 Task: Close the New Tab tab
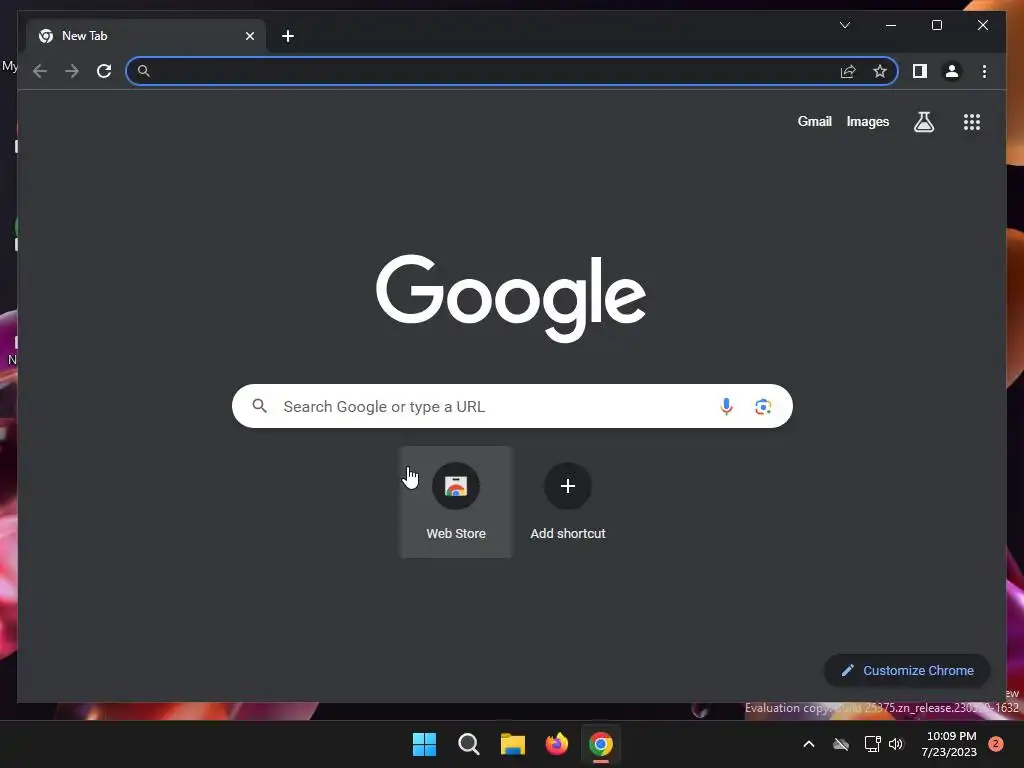point(249,36)
